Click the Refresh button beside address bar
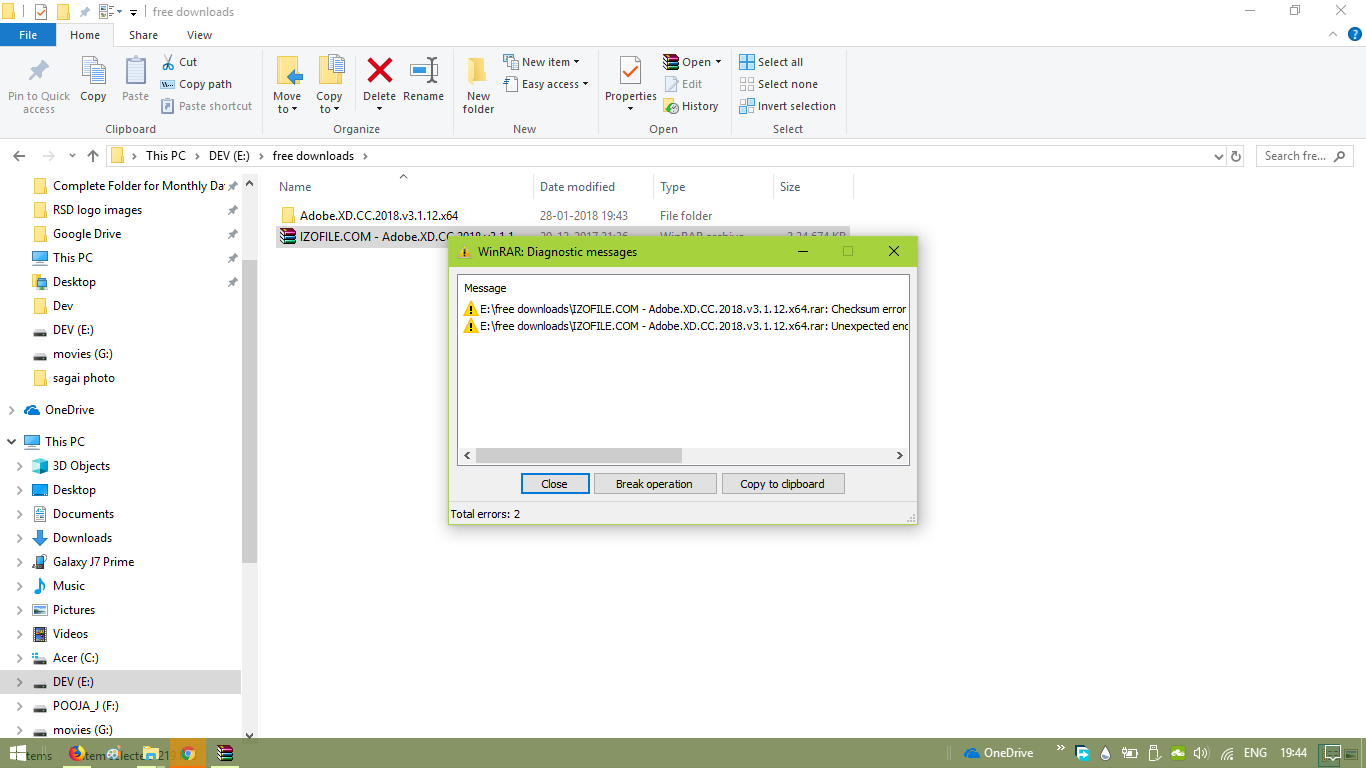Viewport: 1366px width, 768px height. [1236, 157]
